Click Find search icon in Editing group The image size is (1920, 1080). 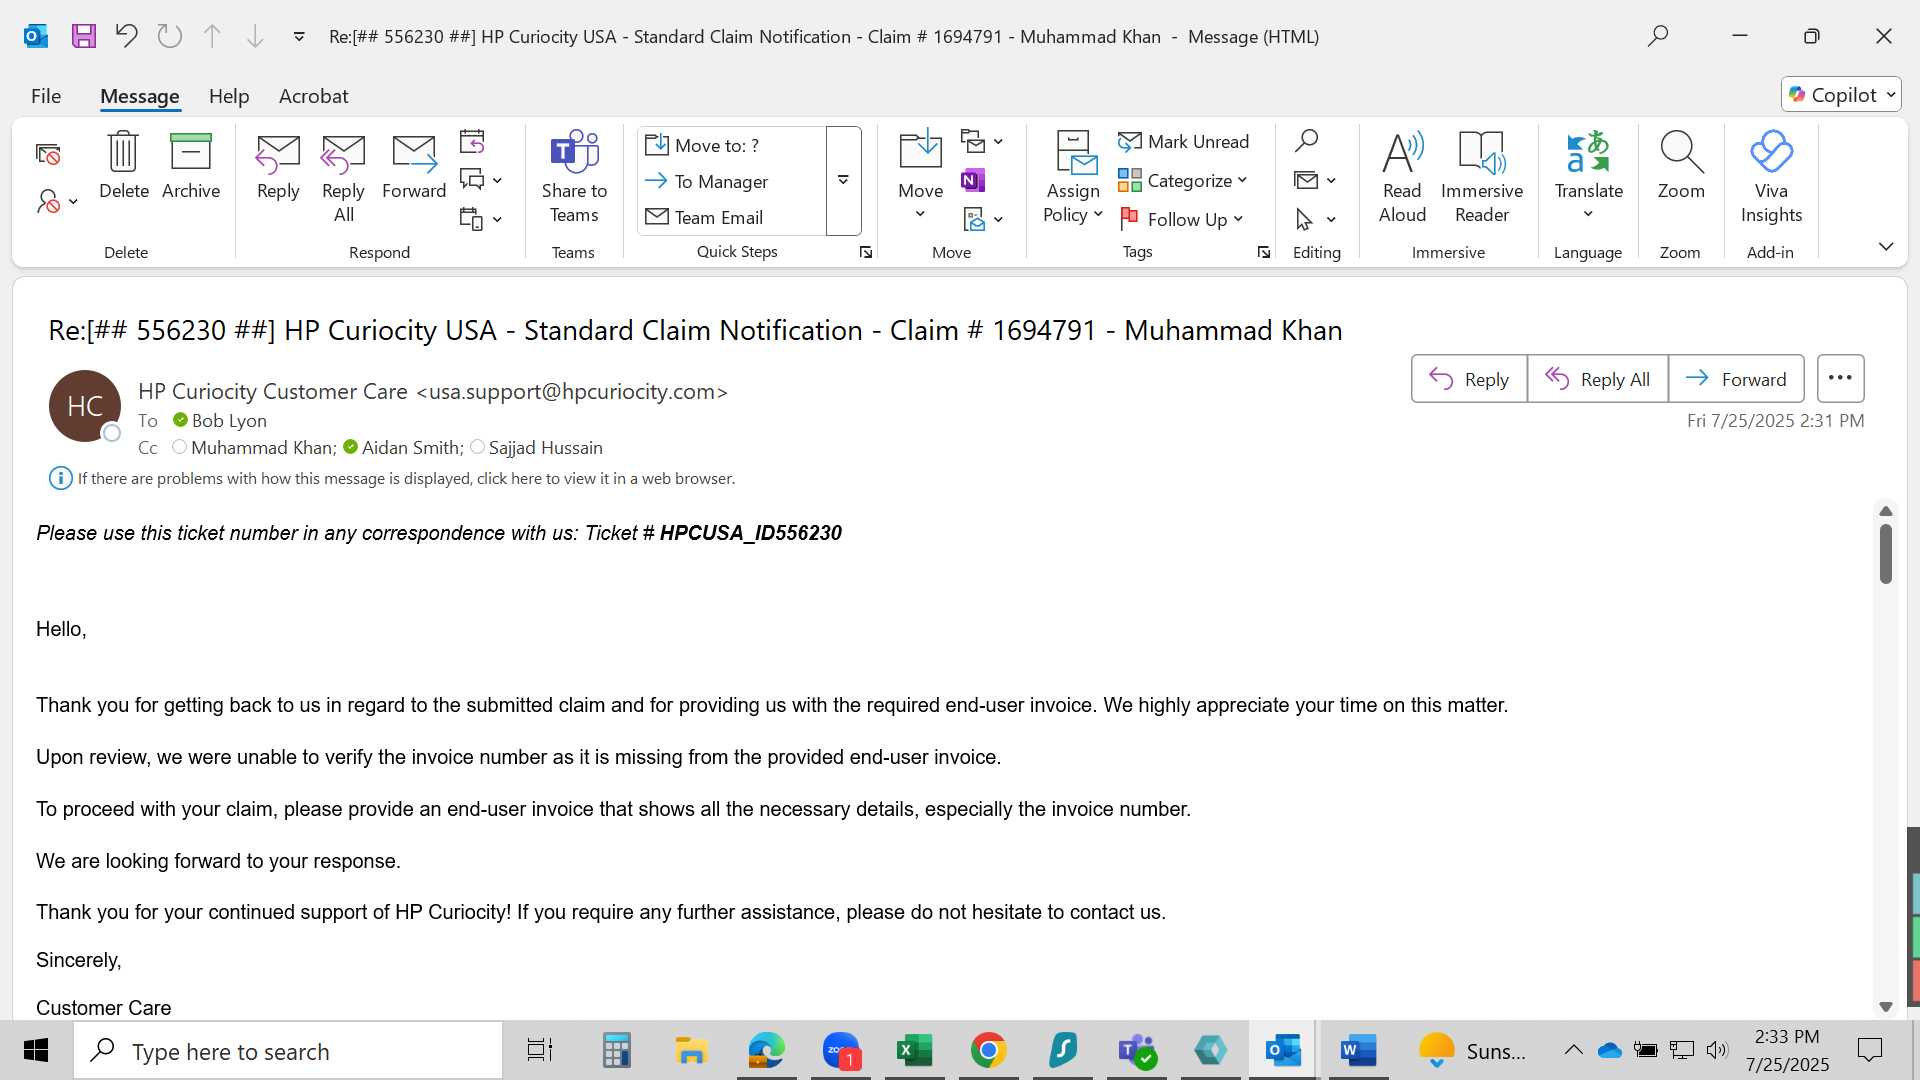click(x=1306, y=141)
